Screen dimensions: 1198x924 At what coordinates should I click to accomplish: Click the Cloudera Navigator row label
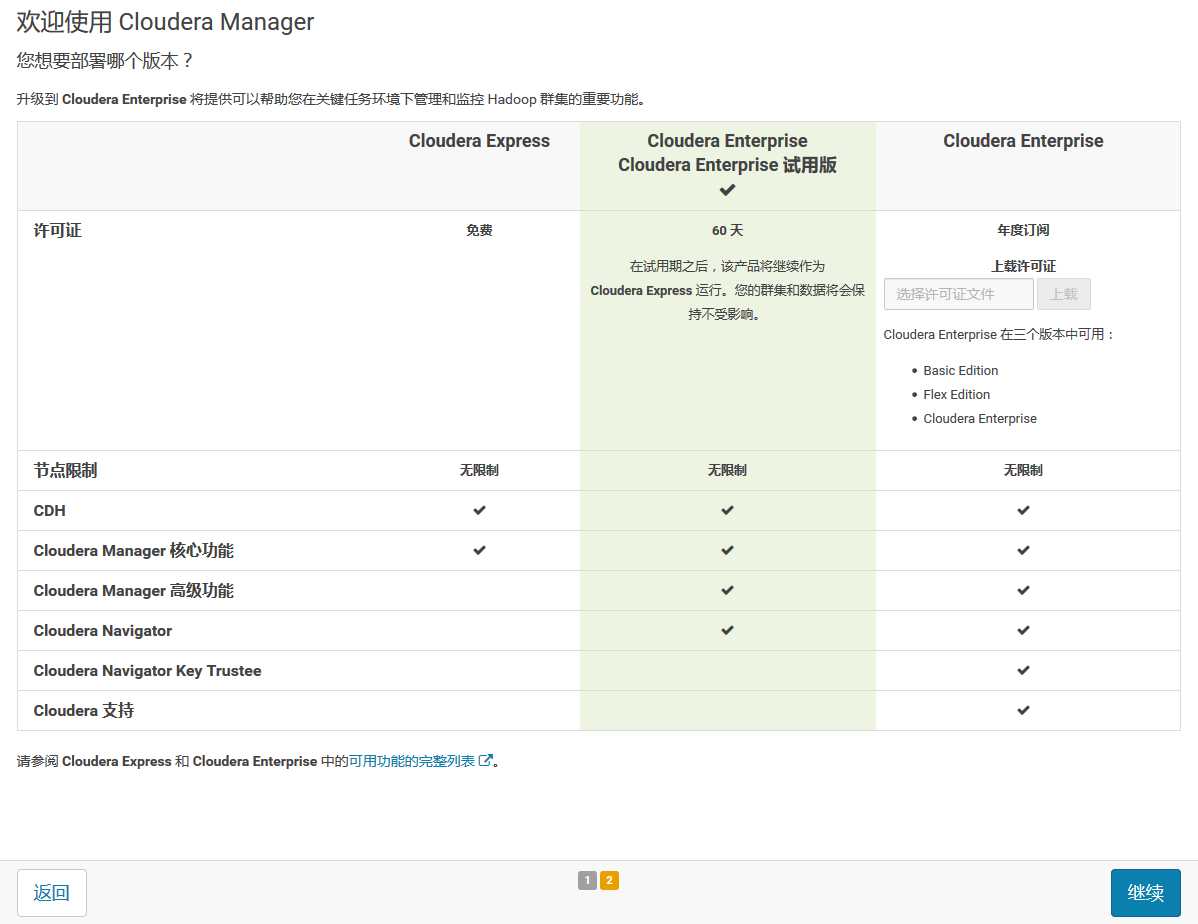coord(102,631)
